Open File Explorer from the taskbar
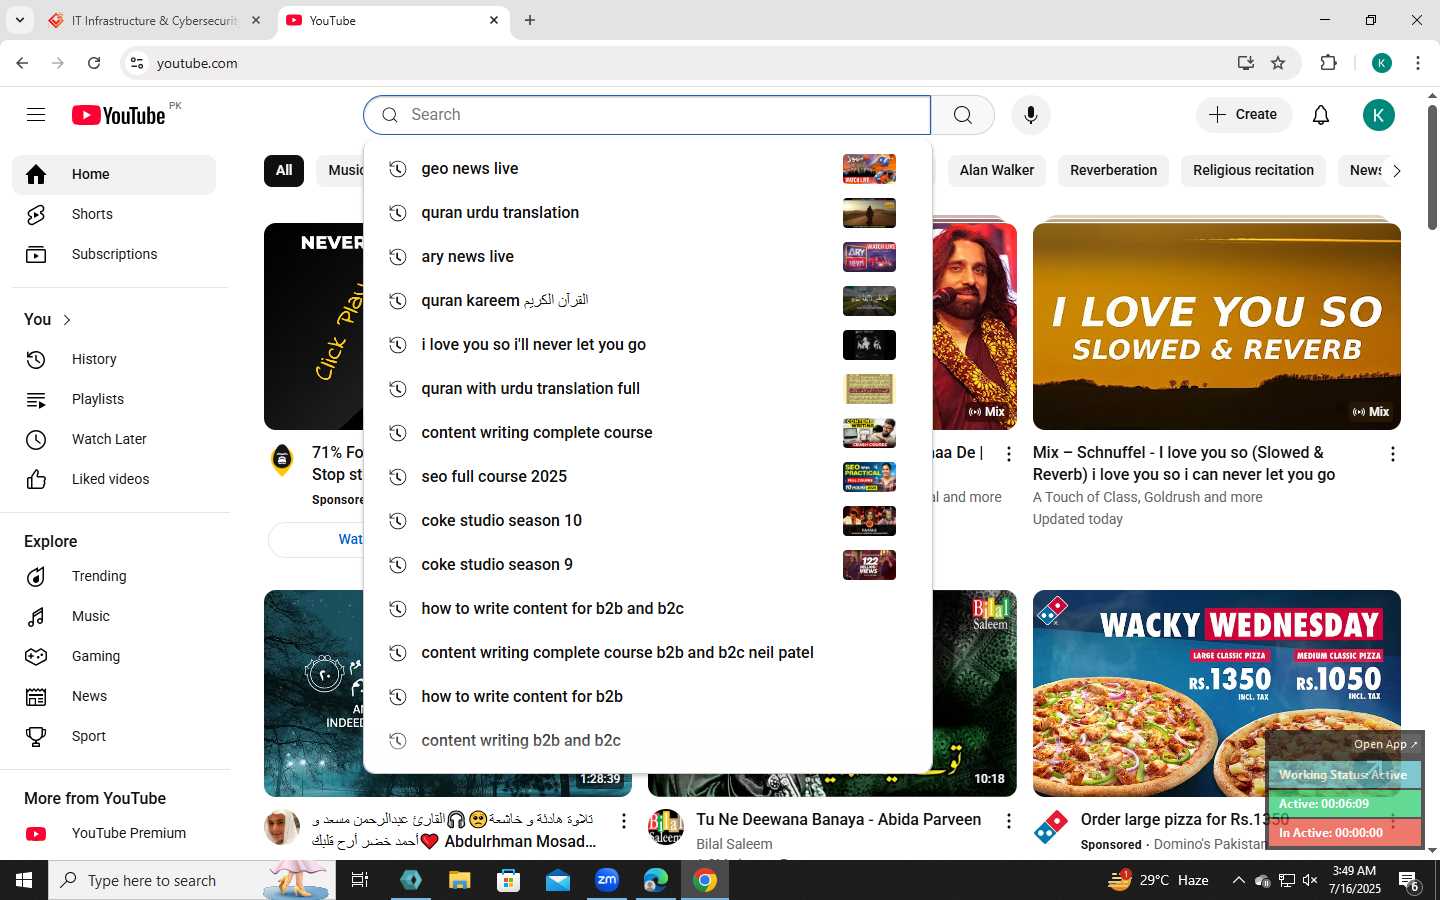This screenshot has height=900, width=1440. click(x=459, y=880)
